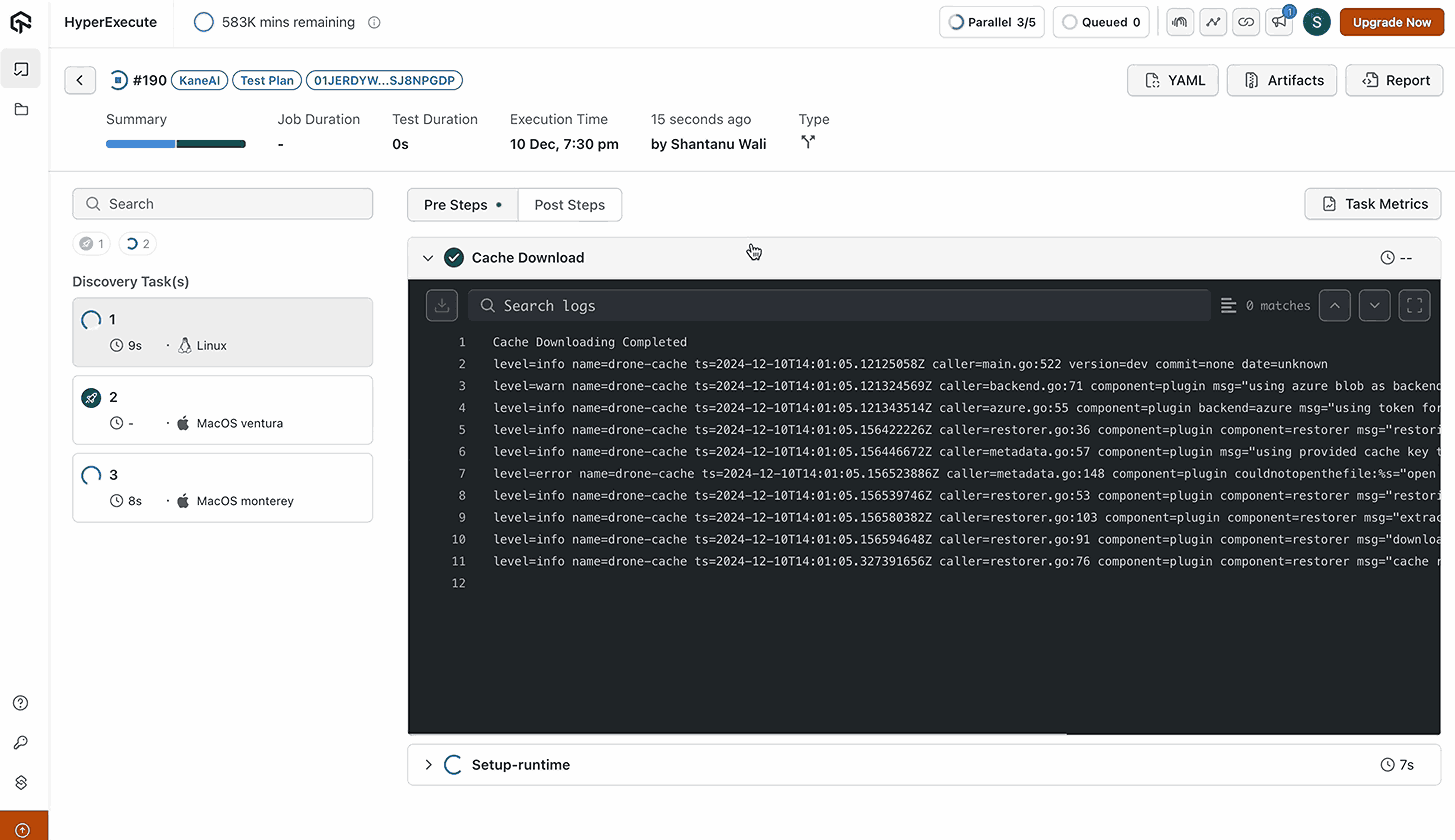
Task: Open the Parallel 3/5 dropdown
Action: [991, 21]
